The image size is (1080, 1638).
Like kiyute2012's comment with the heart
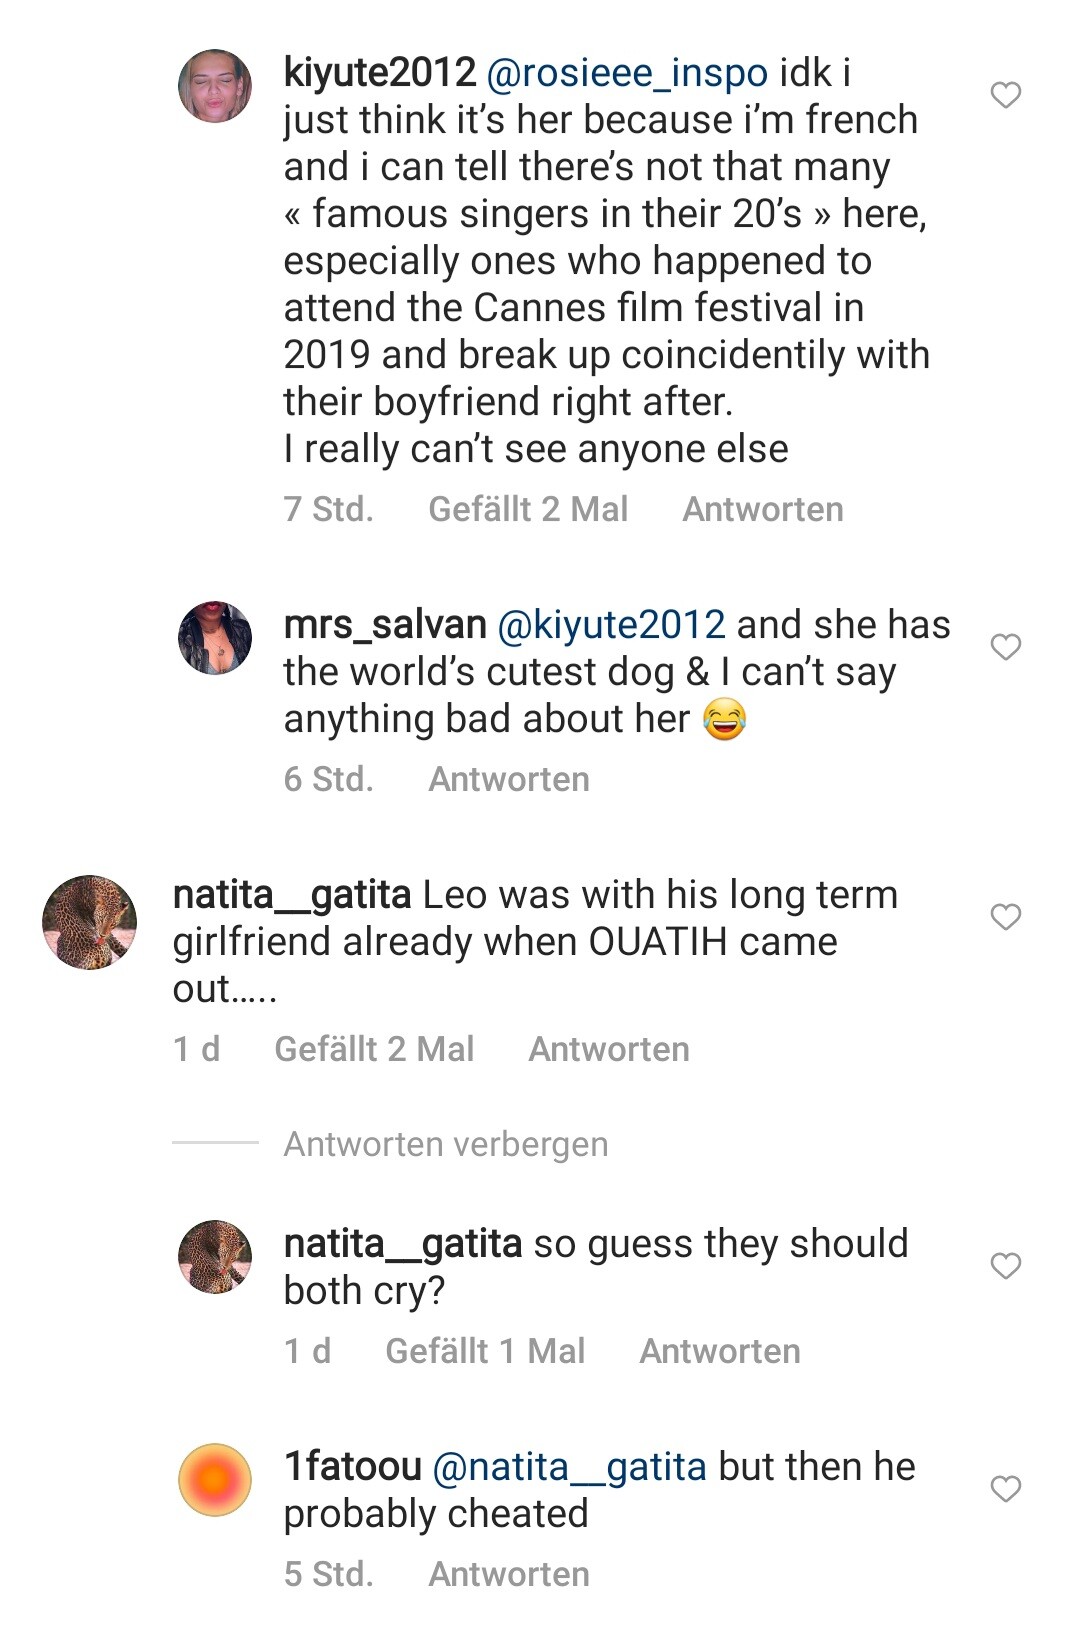[x=1005, y=95]
